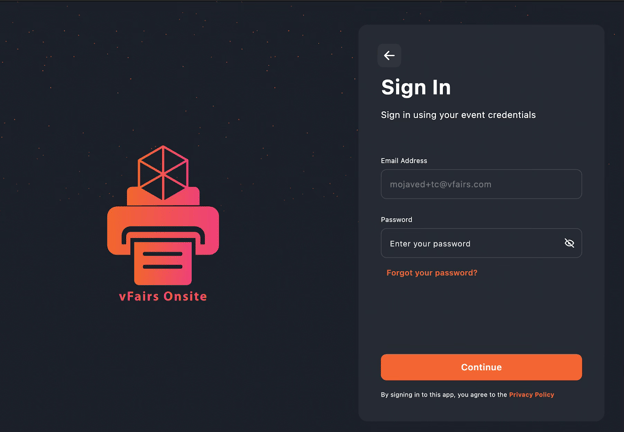The image size is (624, 432).
Task: Click the mojaved+tc@vfairs.com placeholder text
Action: pyautogui.click(x=441, y=184)
